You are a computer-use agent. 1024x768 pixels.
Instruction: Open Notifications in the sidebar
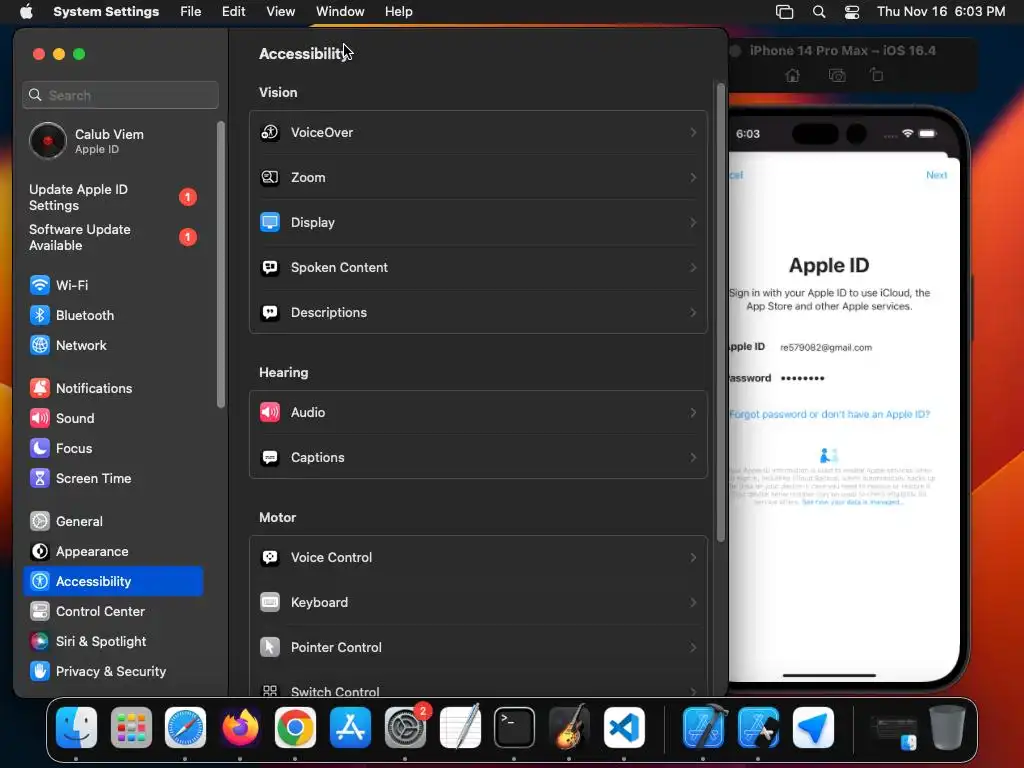pos(113,389)
